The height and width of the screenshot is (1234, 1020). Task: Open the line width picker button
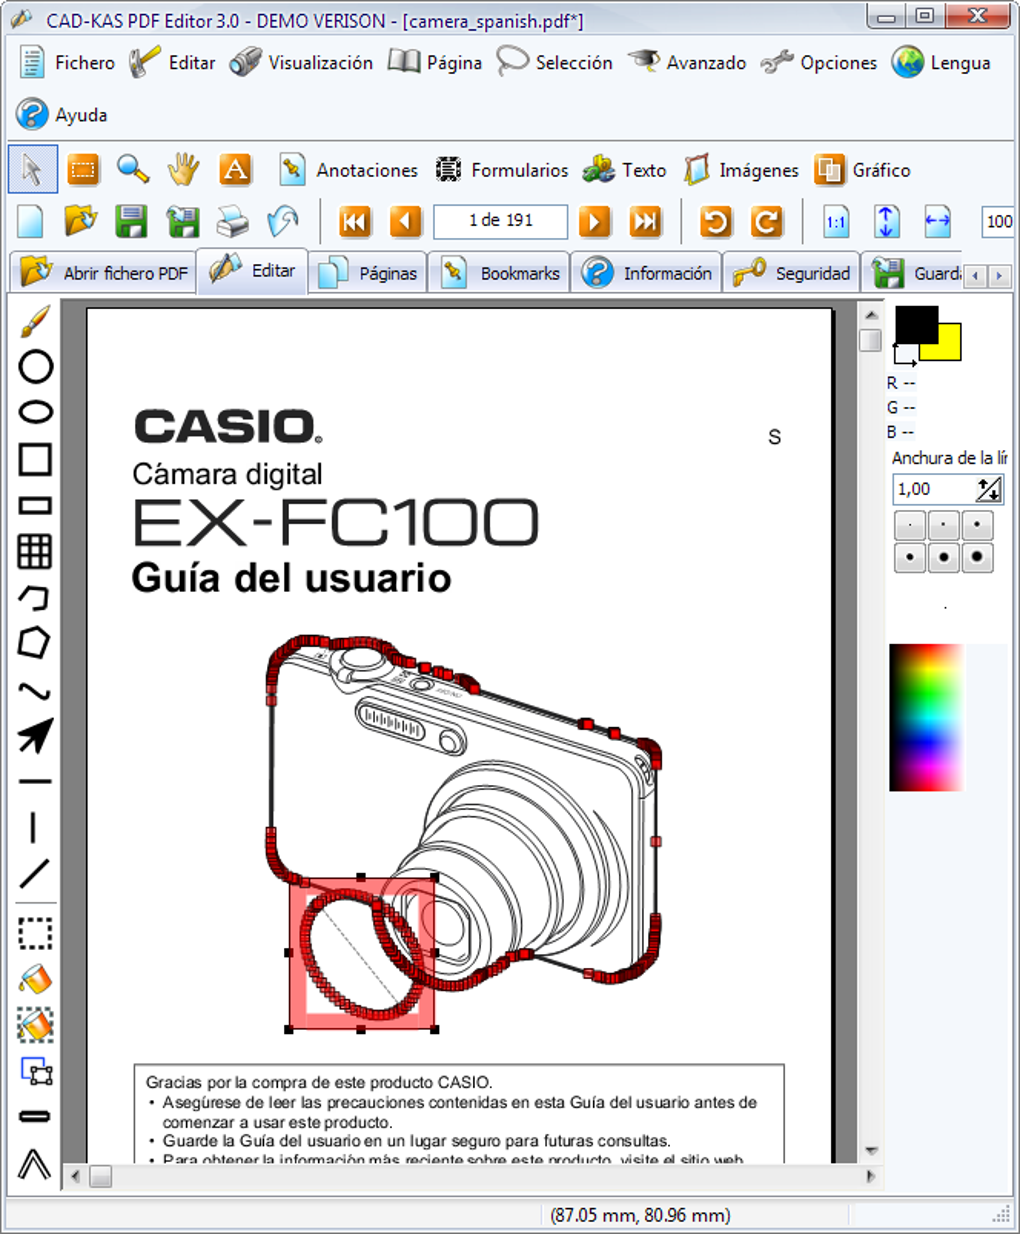point(988,489)
